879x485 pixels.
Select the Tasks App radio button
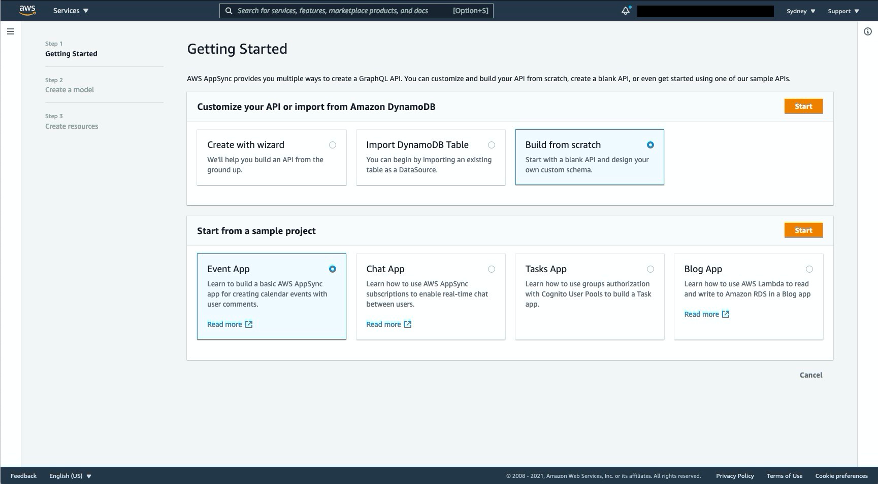click(x=650, y=269)
